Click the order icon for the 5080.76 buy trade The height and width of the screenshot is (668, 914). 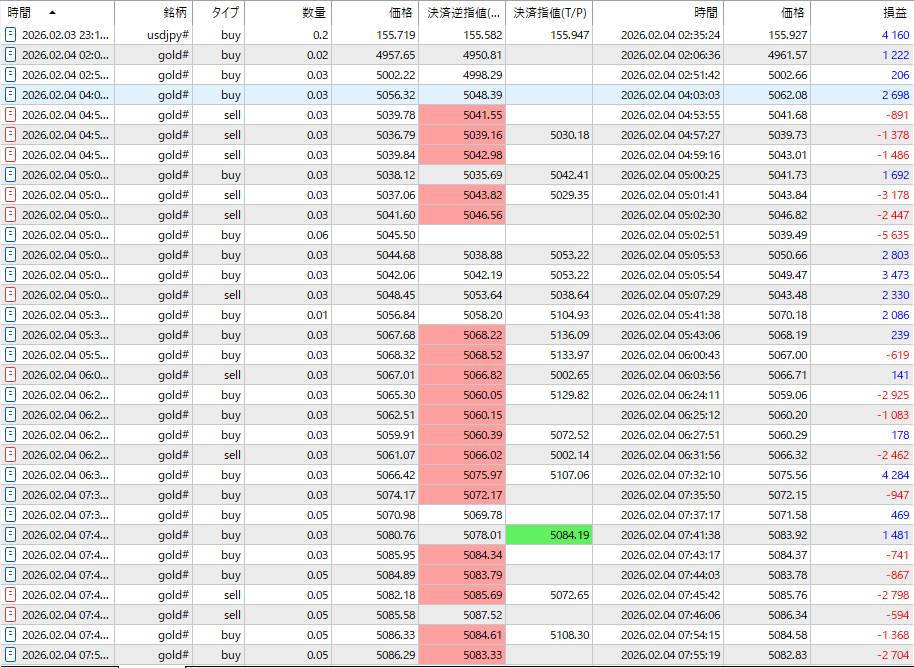tap(10, 535)
